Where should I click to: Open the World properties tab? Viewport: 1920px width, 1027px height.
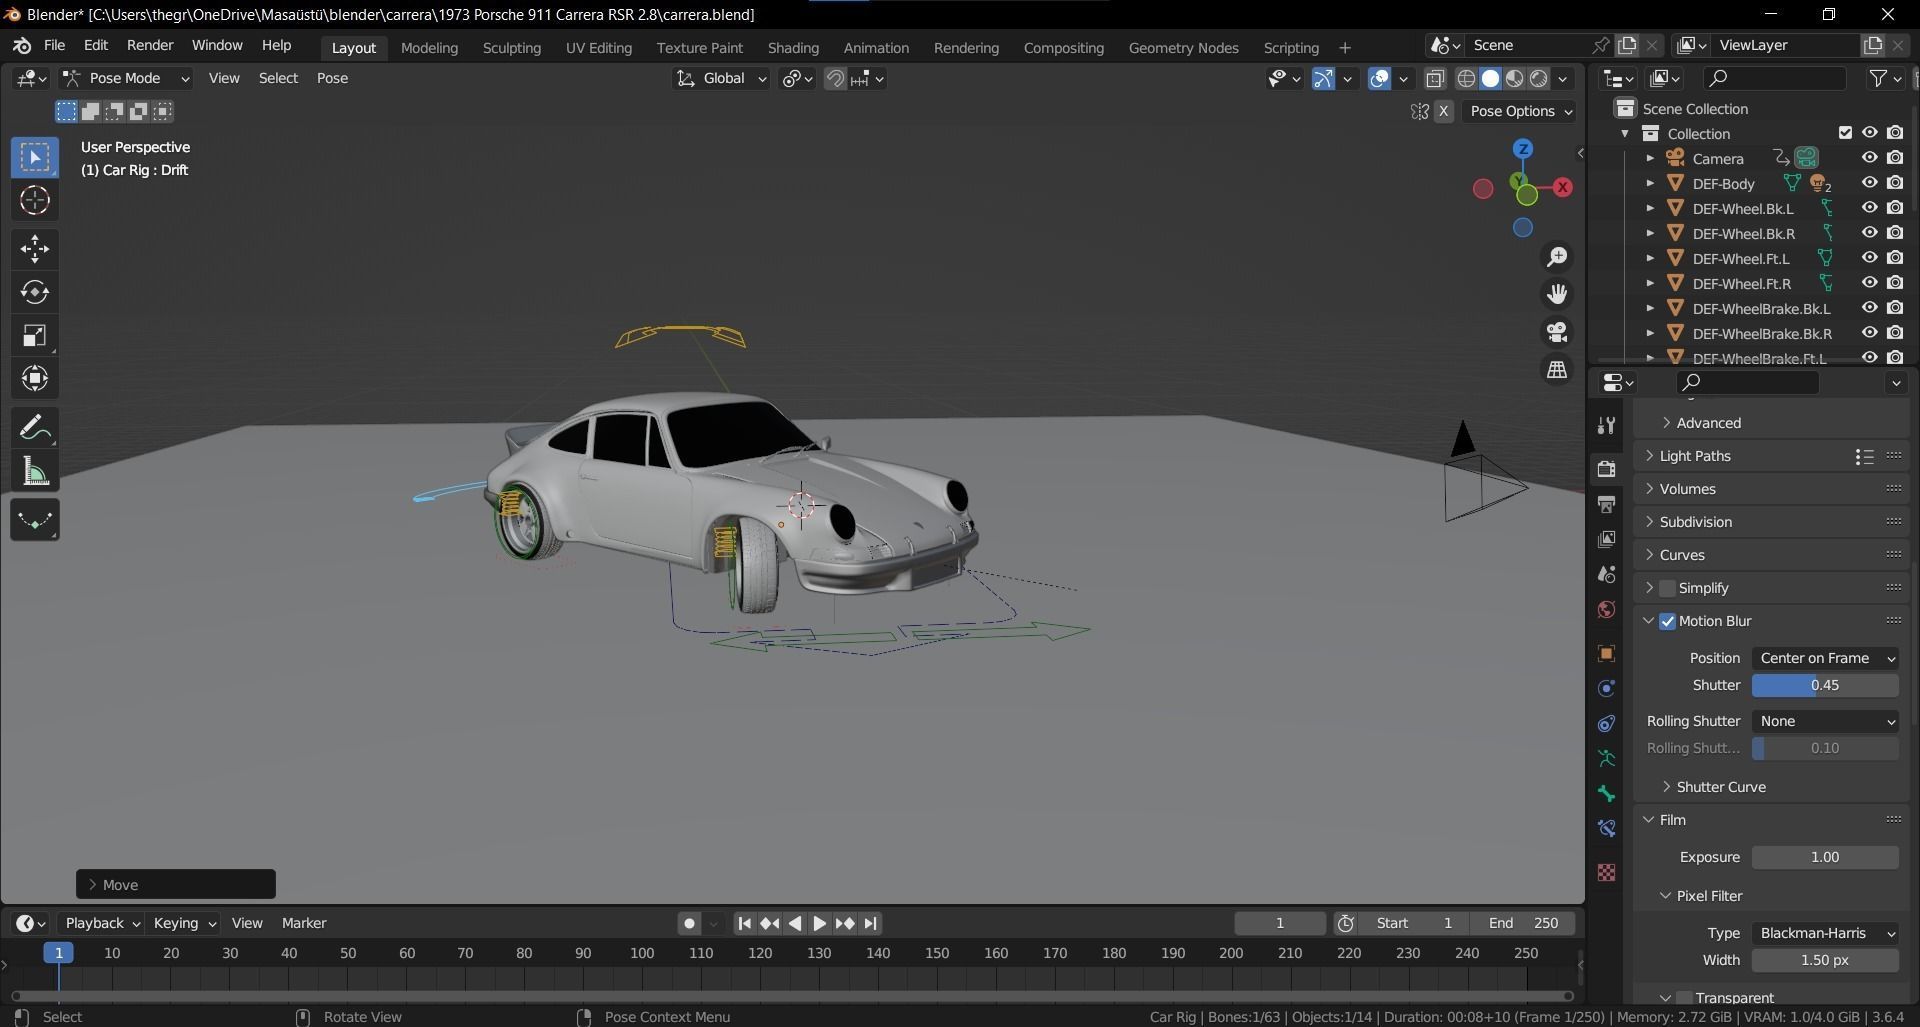pos(1606,610)
